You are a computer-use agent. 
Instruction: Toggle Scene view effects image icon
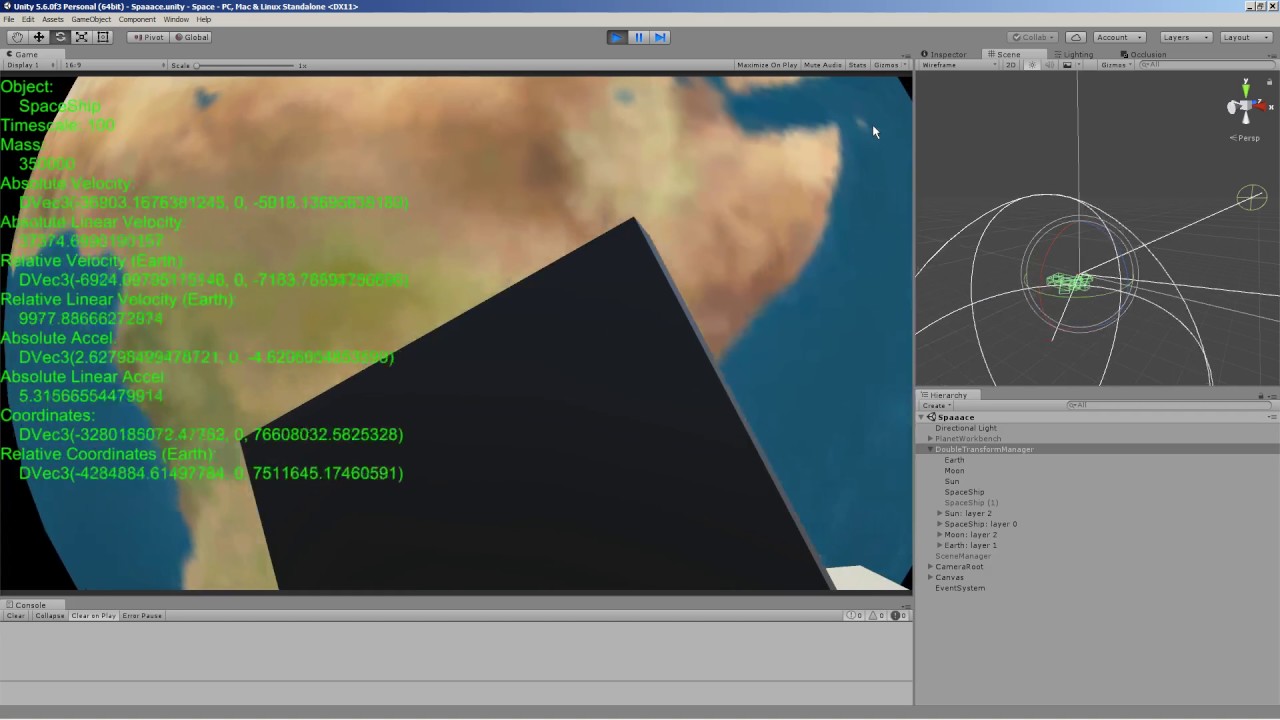[x=1069, y=65]
